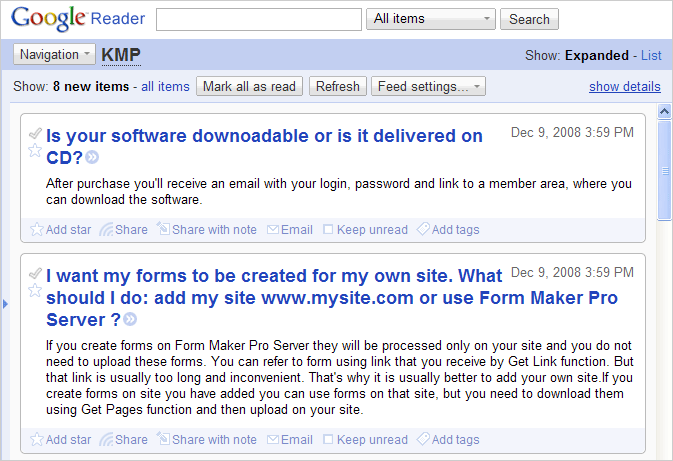Viewport: 673px width, 461px height.
Task: Open the Navigation dropdown
Action: click(54, 55)
